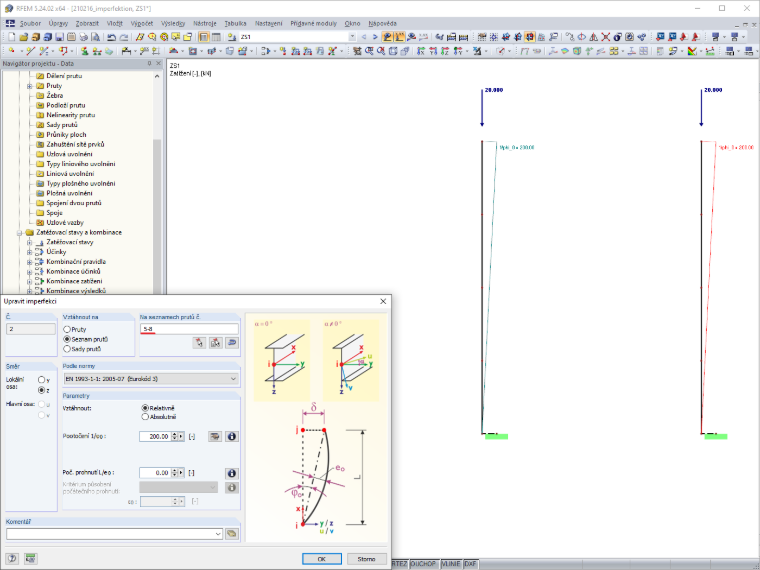Click the new line tool icon in second toolbar
This screenshot has width=760, height=570.
[31, 51]
